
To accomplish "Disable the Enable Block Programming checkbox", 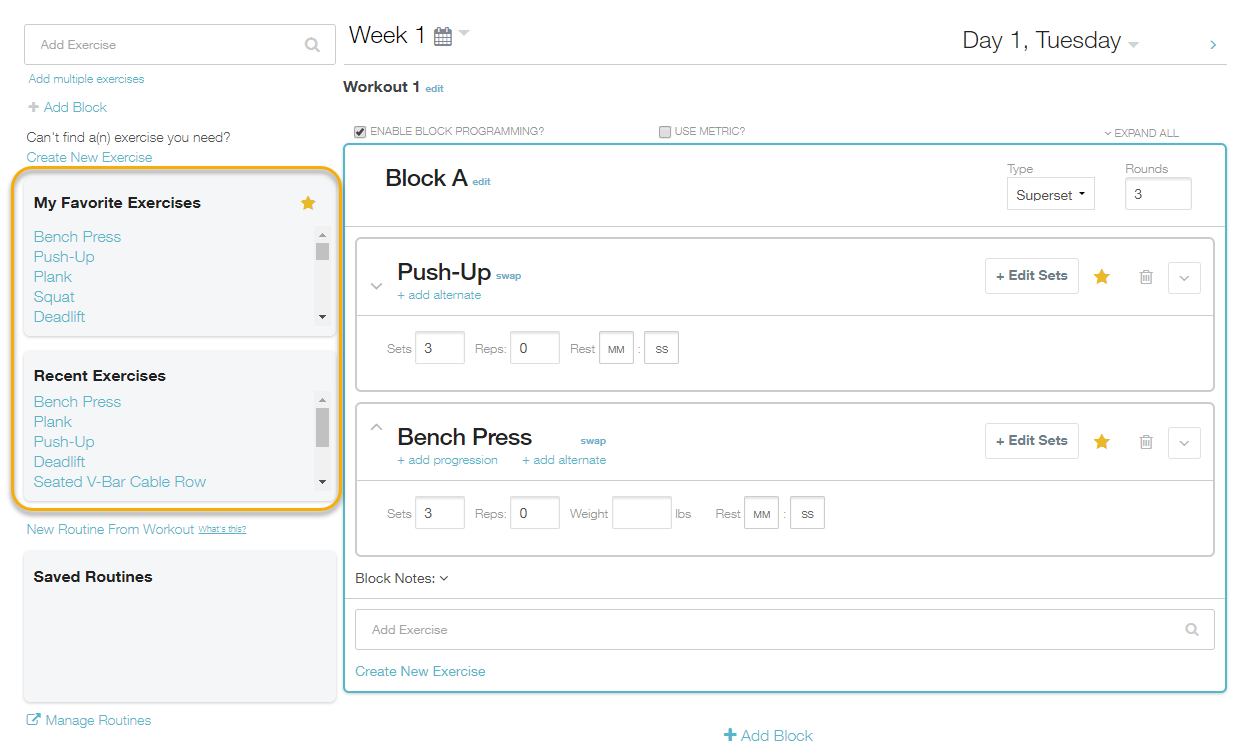I will pyautogui.click(x=360, y=132).
